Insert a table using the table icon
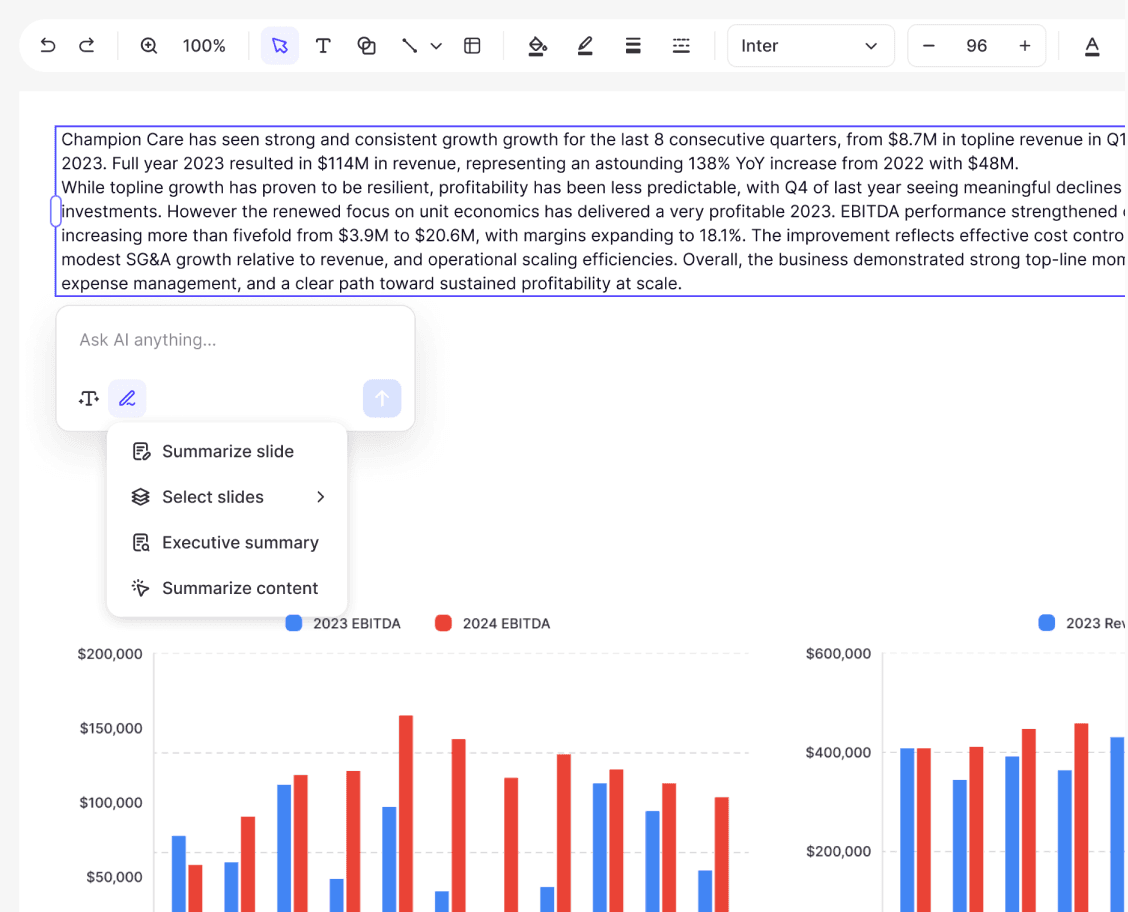The width and height of the screenshot is (1128, 912). (473, 46)
